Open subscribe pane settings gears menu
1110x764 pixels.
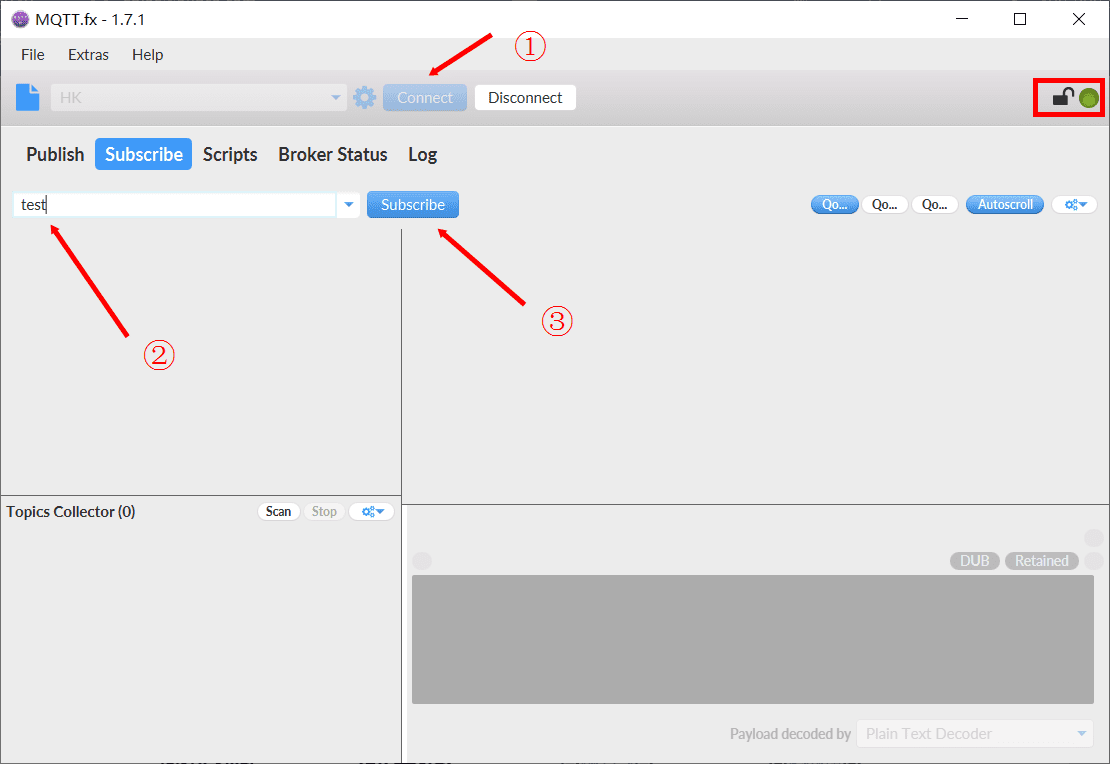tap(1075, 205)
